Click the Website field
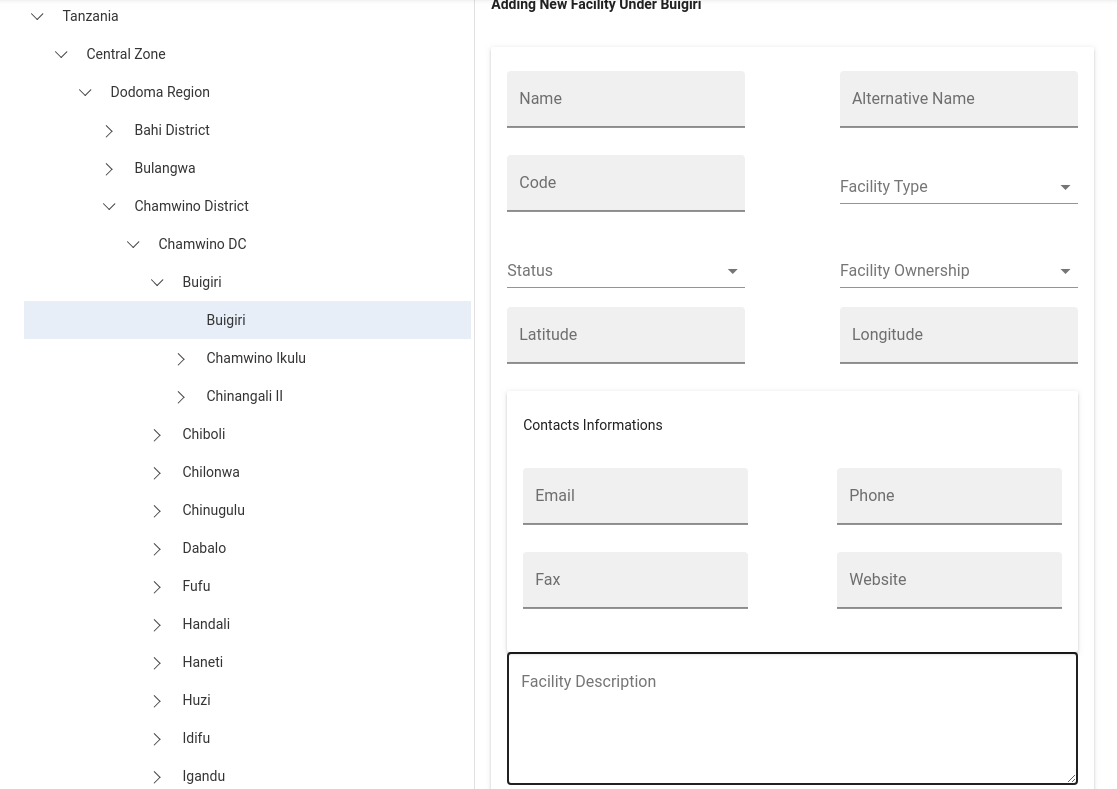1117x789 pixels. click(950, 580)
